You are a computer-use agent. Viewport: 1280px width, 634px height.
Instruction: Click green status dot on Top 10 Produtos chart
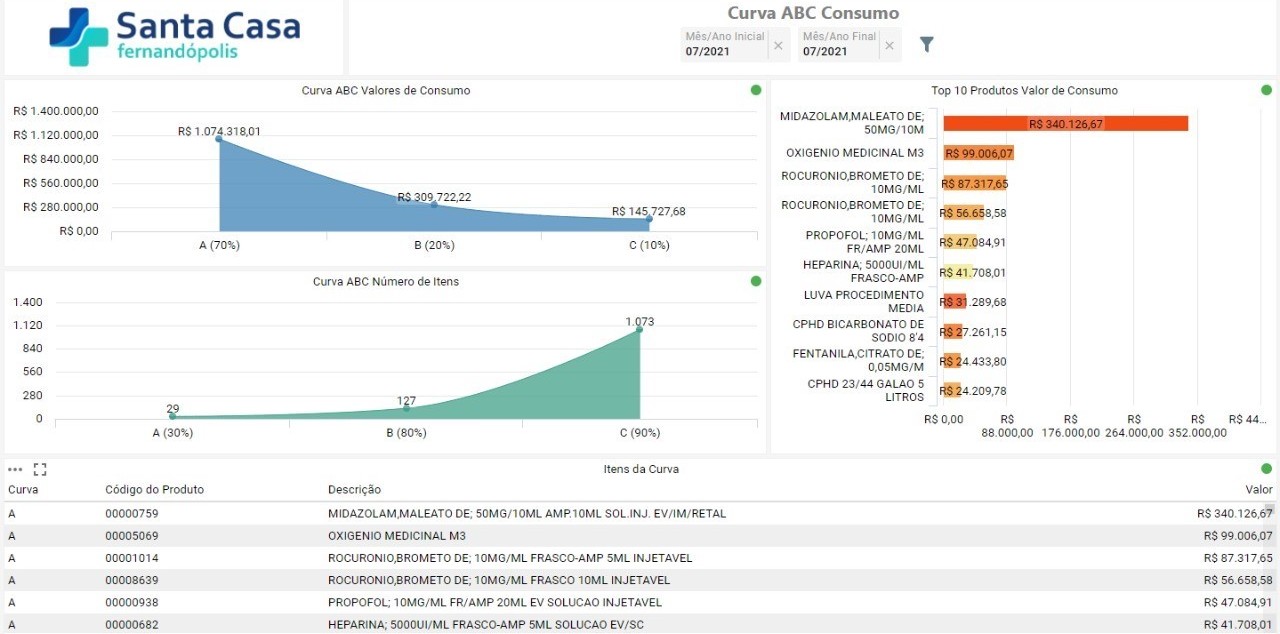click(1267, 90)
